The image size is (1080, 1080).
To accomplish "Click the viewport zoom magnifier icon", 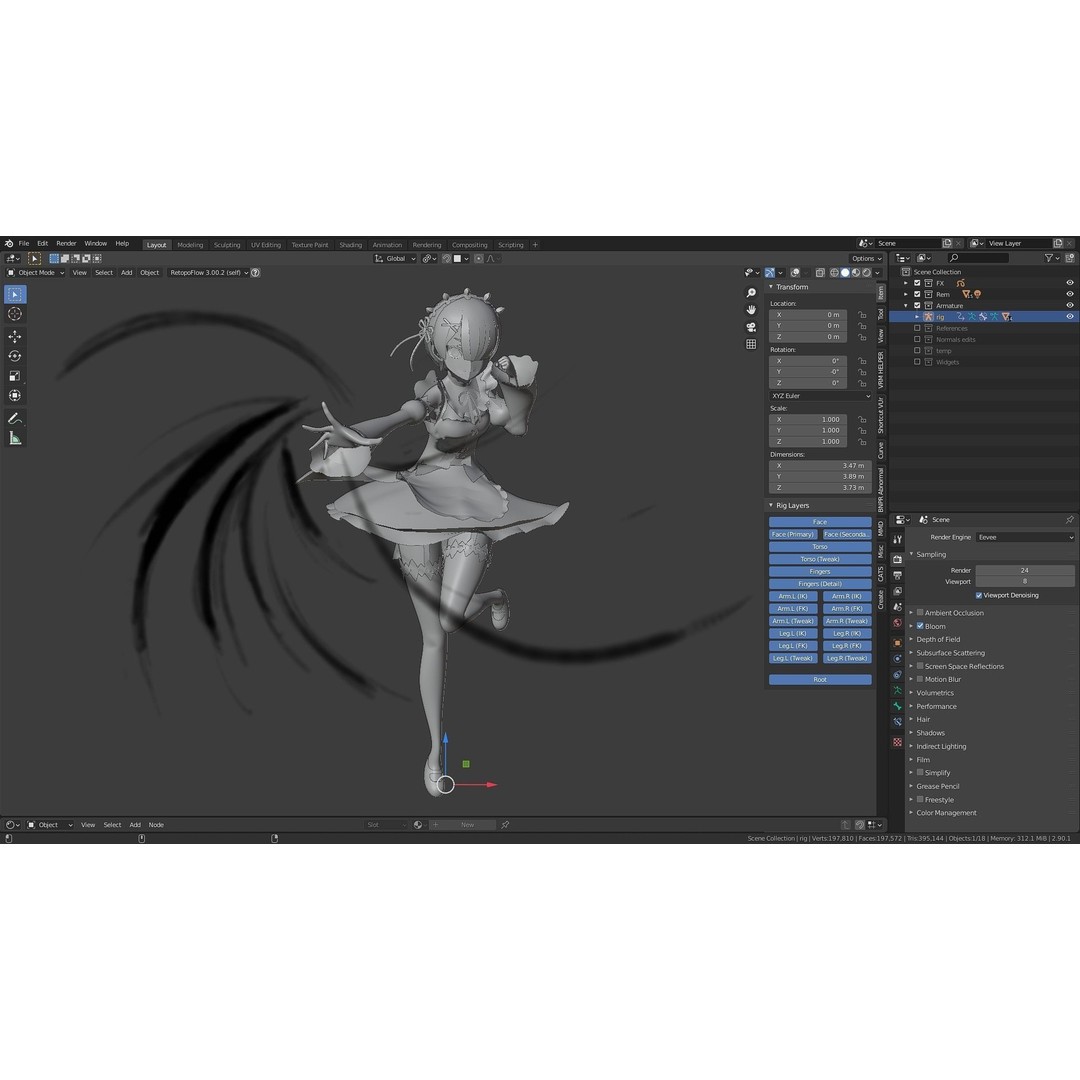I will (751, 293).
